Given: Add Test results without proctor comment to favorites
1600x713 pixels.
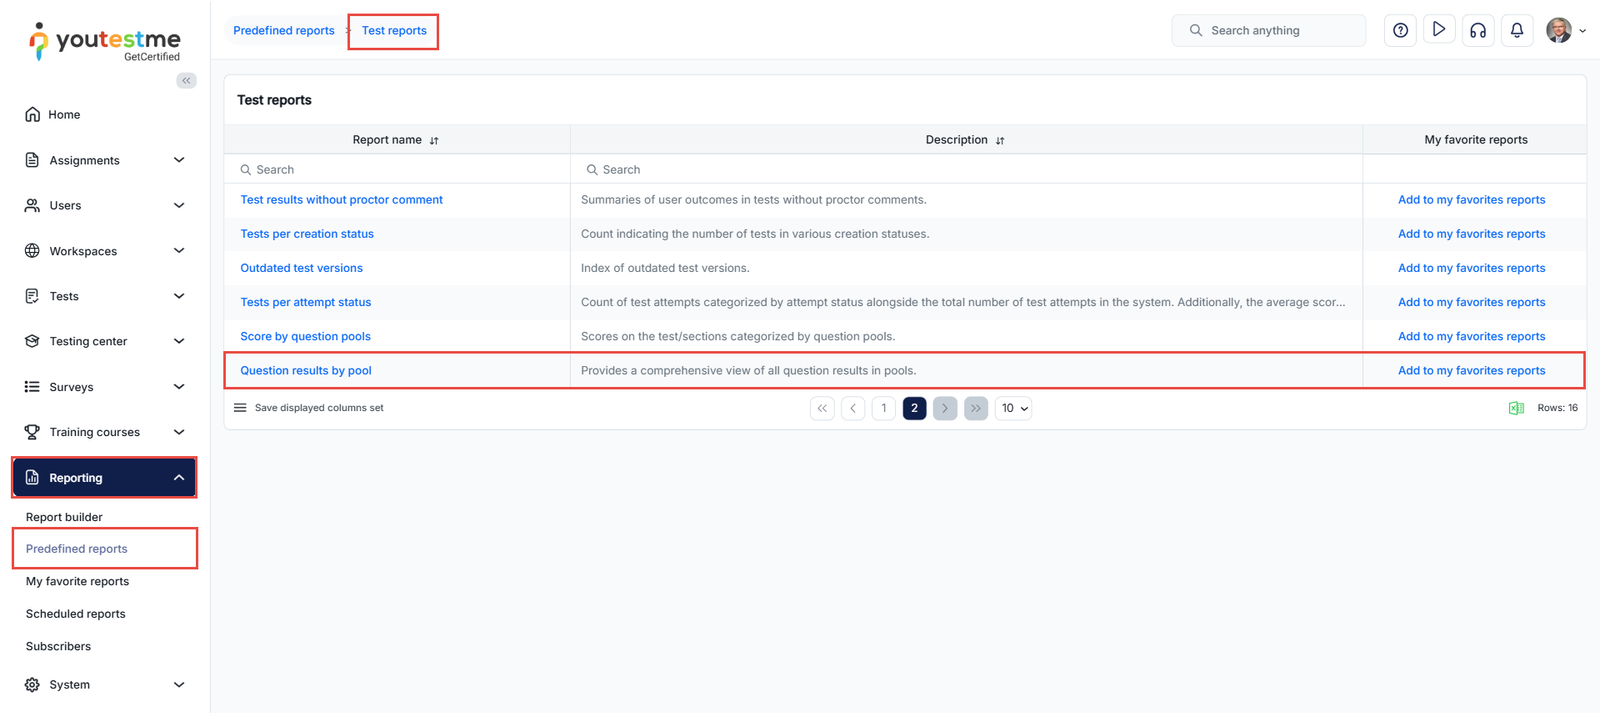Looking at the screenshot, I should [1471, 200].
